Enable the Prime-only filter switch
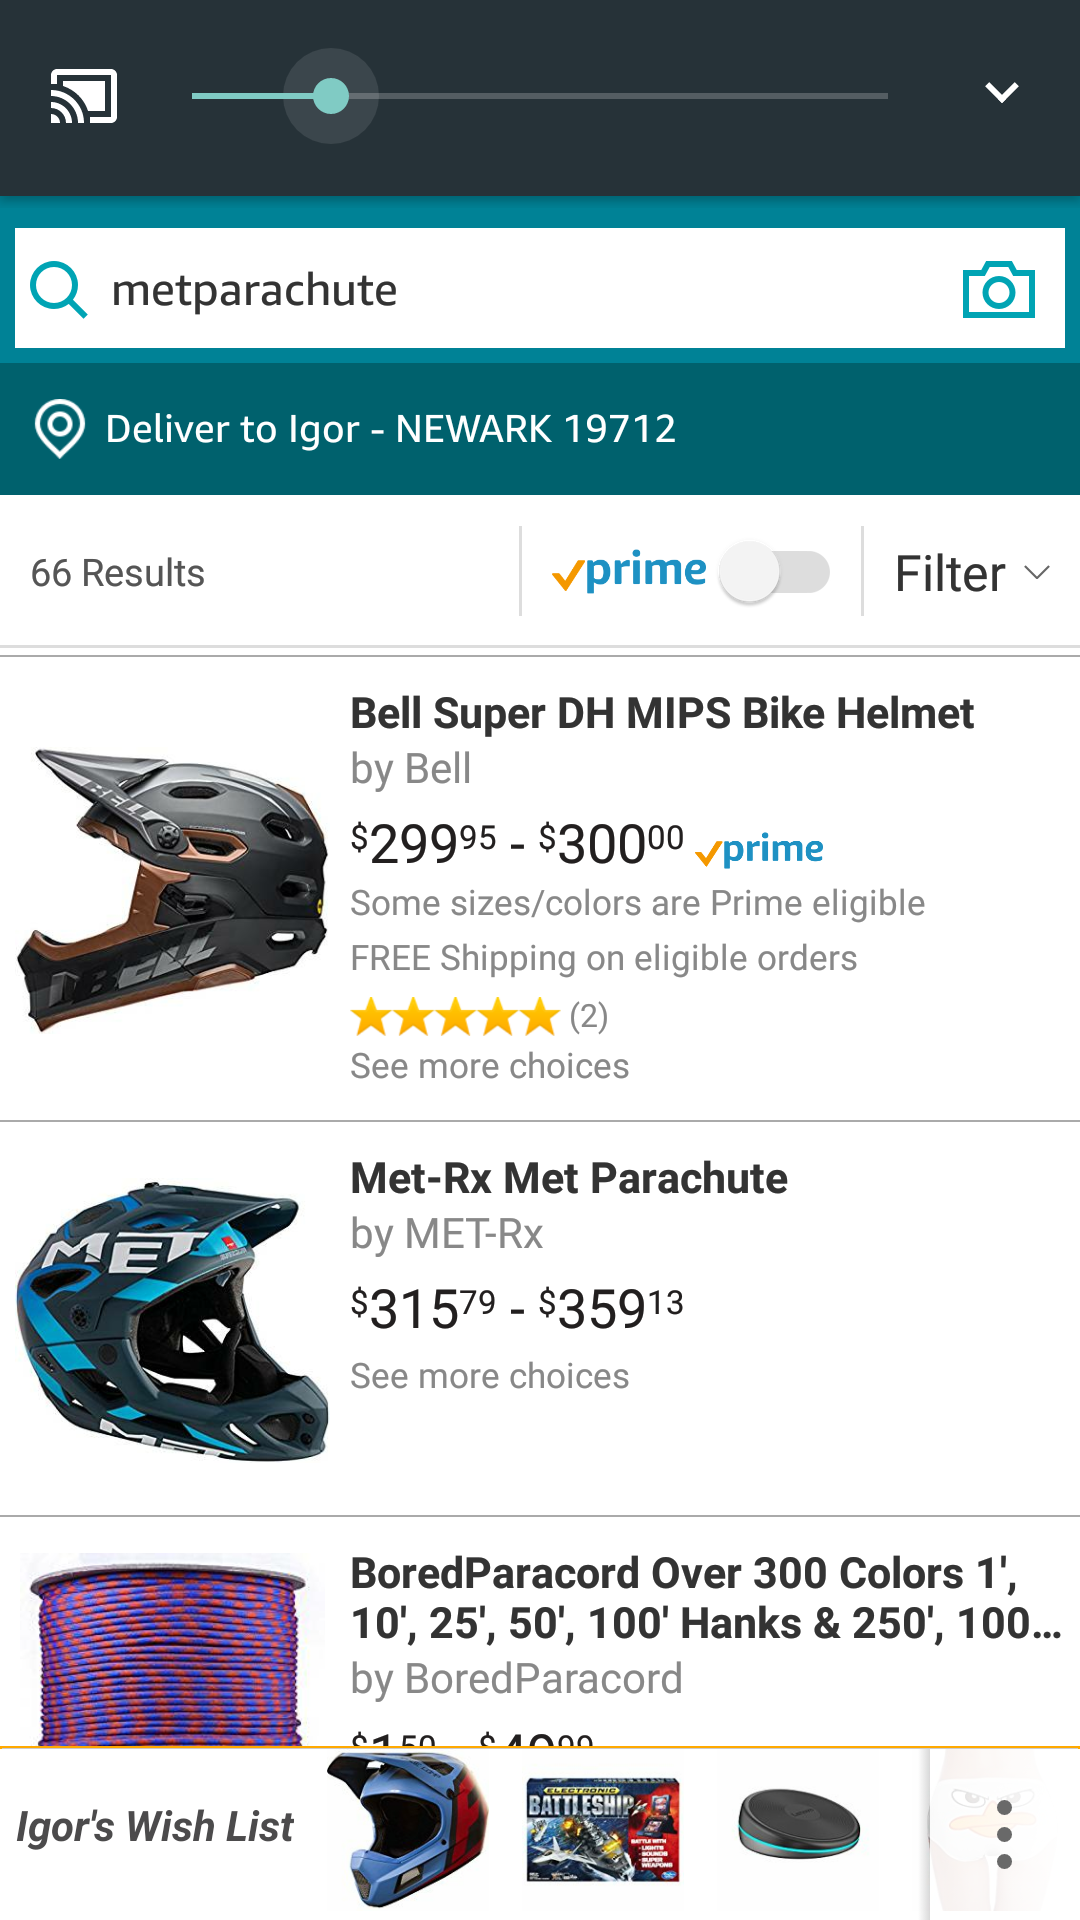1080x1920 pixels. click(x=775, y=572)
